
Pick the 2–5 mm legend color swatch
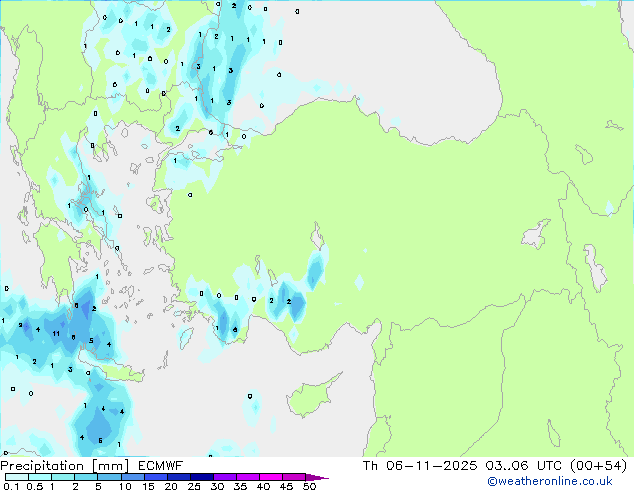(x=86, y=477)
